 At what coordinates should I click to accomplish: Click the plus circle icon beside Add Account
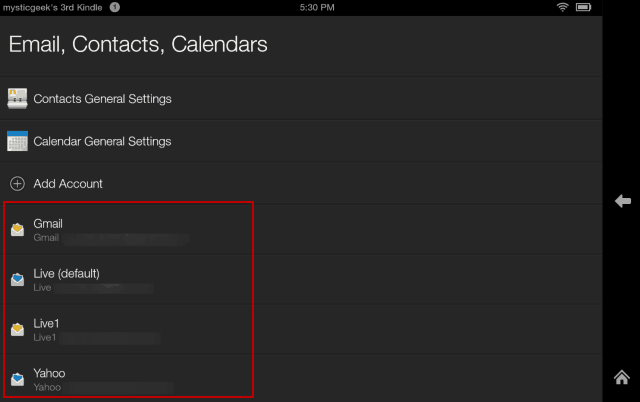17,184
